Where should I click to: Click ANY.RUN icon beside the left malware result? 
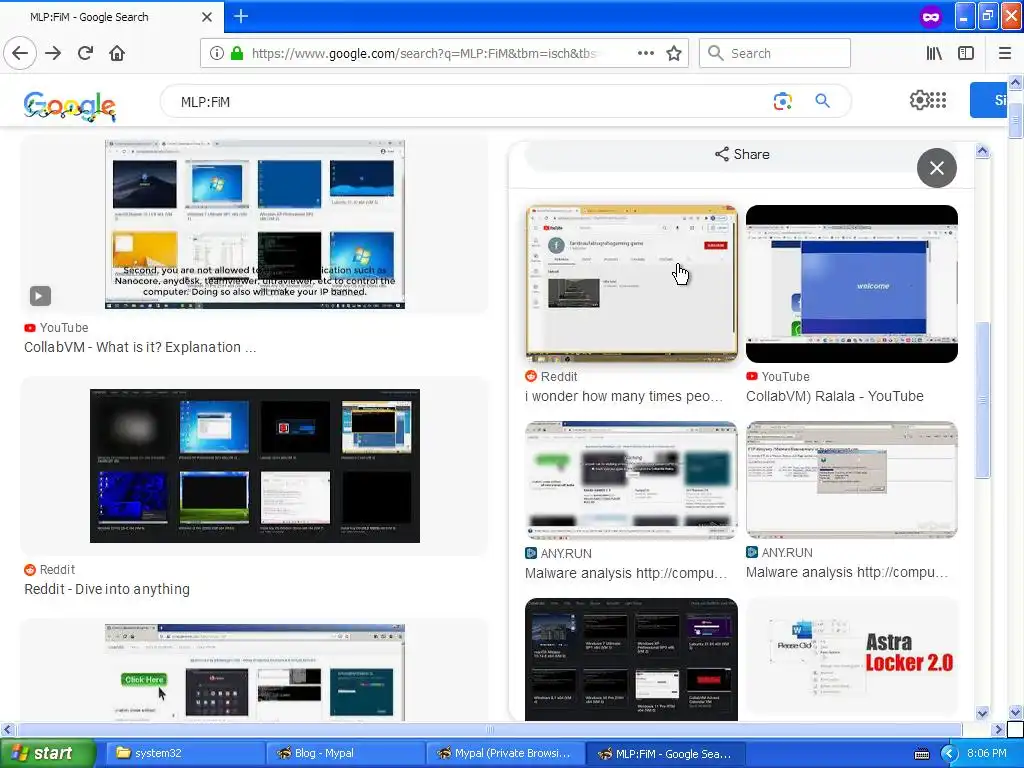(x=531, y=553)
